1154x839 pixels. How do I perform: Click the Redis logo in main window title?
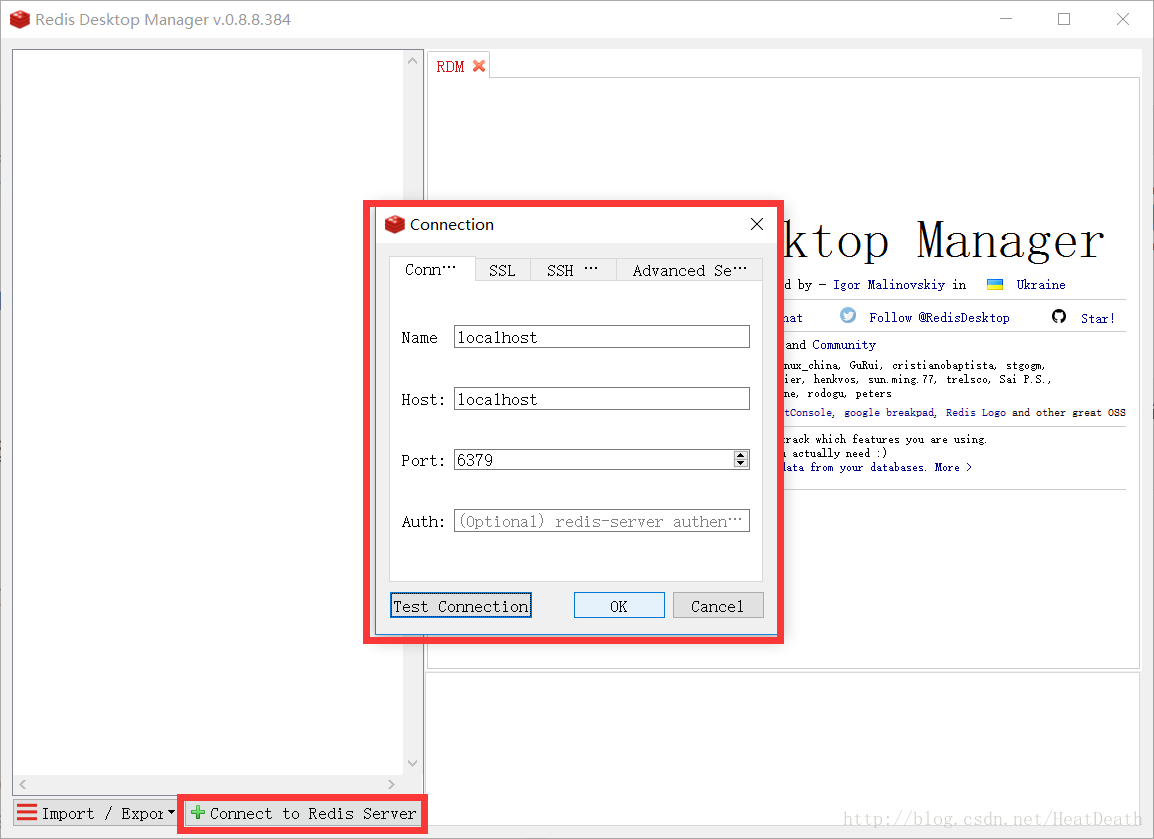click(x=20, y=19)
